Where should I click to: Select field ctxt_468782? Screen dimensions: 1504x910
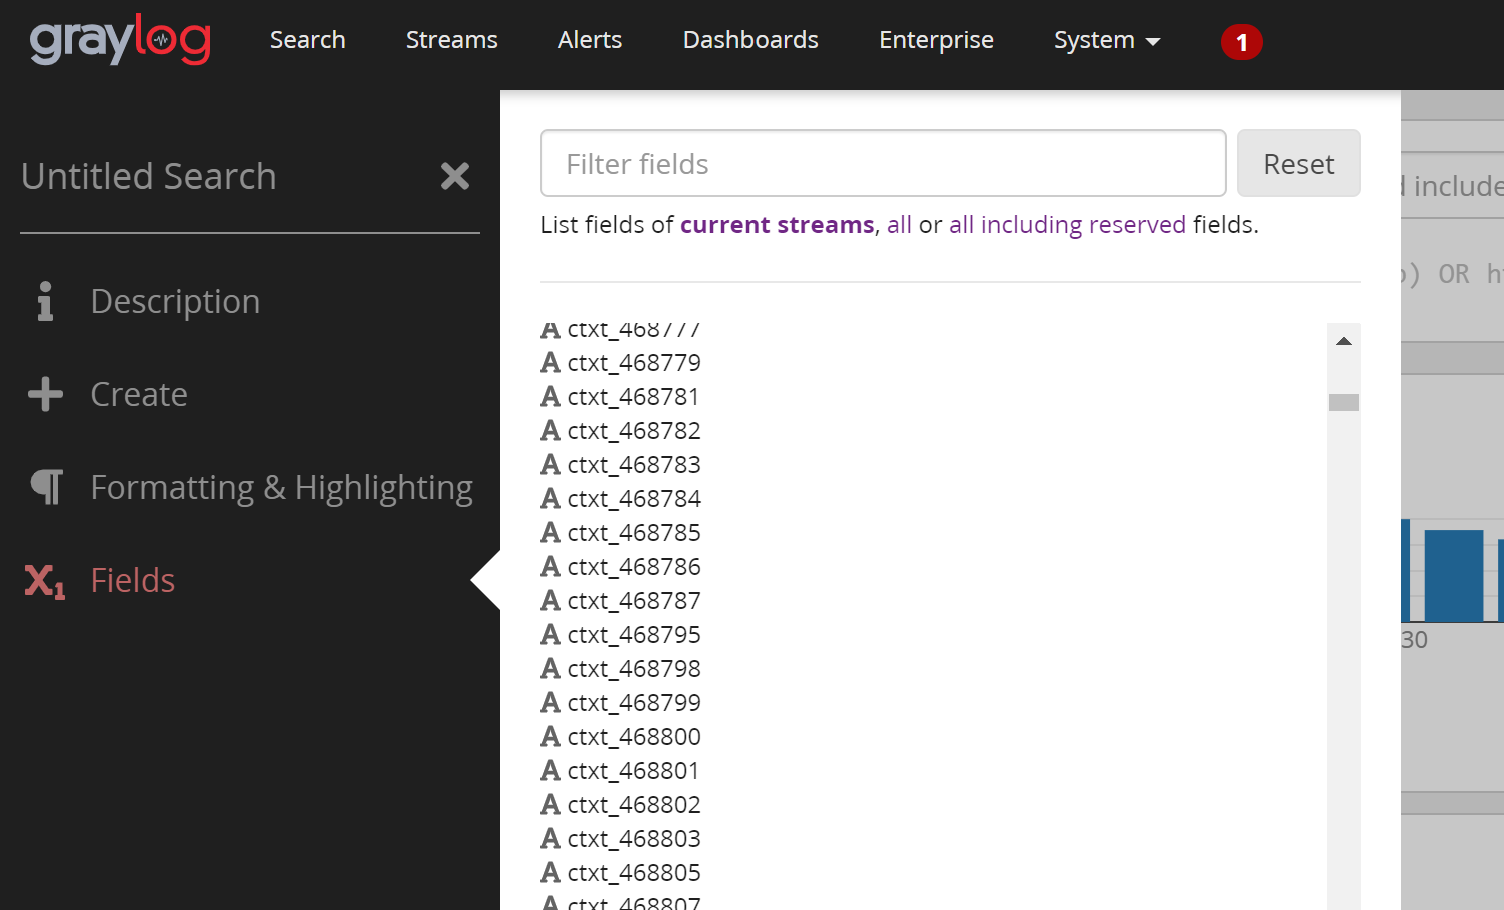click(x=634, y=431)
